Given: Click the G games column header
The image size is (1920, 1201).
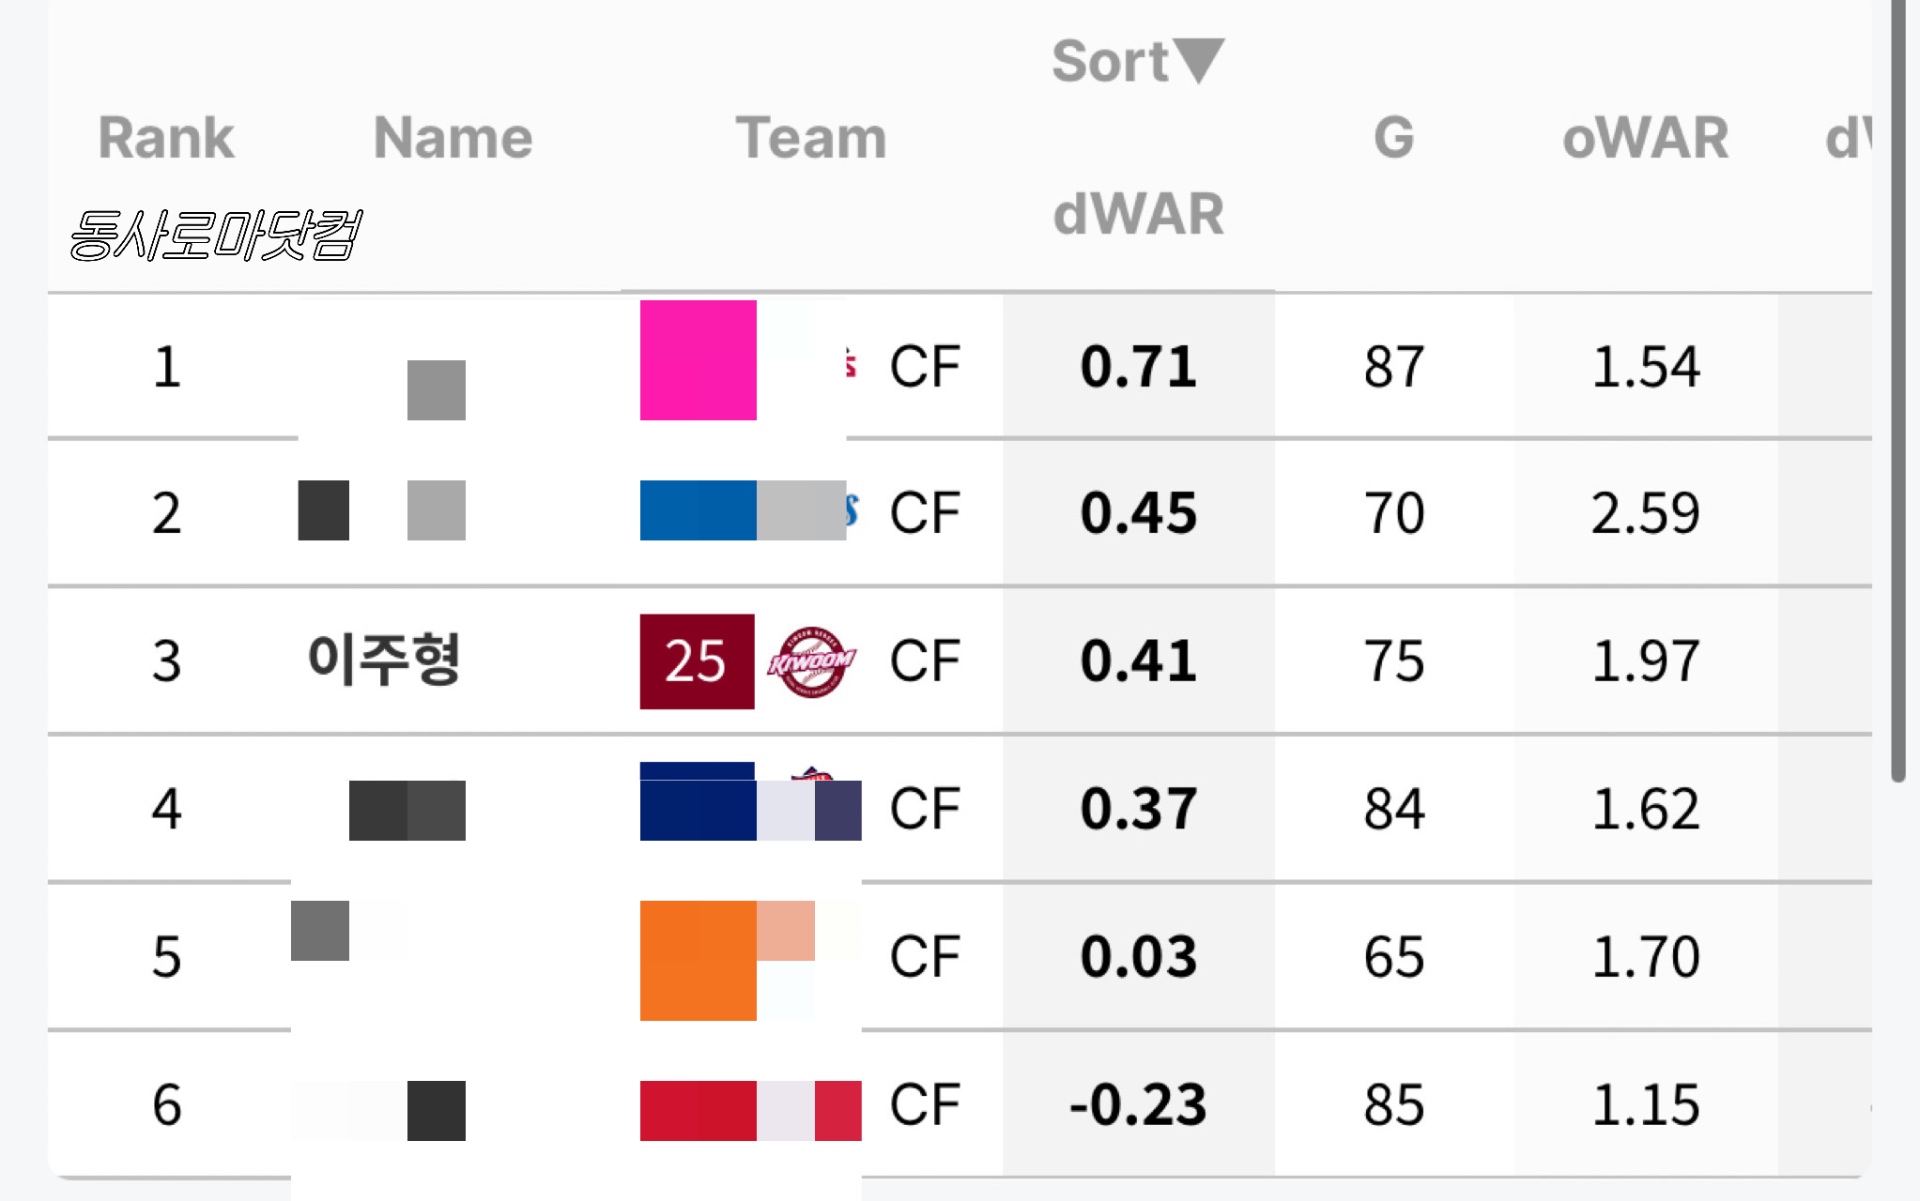Looking at the screenshot, I should click(1393, 137).
